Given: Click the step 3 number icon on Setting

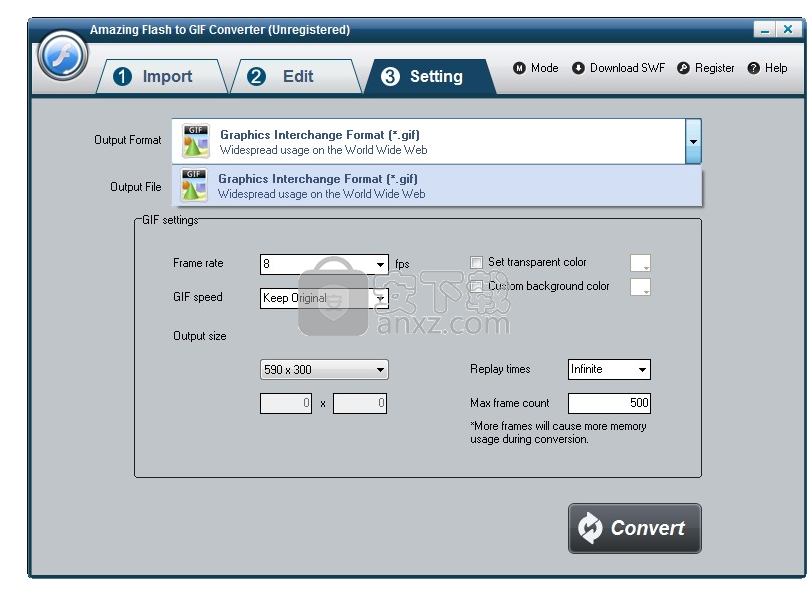Looking at the screenshot, I should [390, 76].
